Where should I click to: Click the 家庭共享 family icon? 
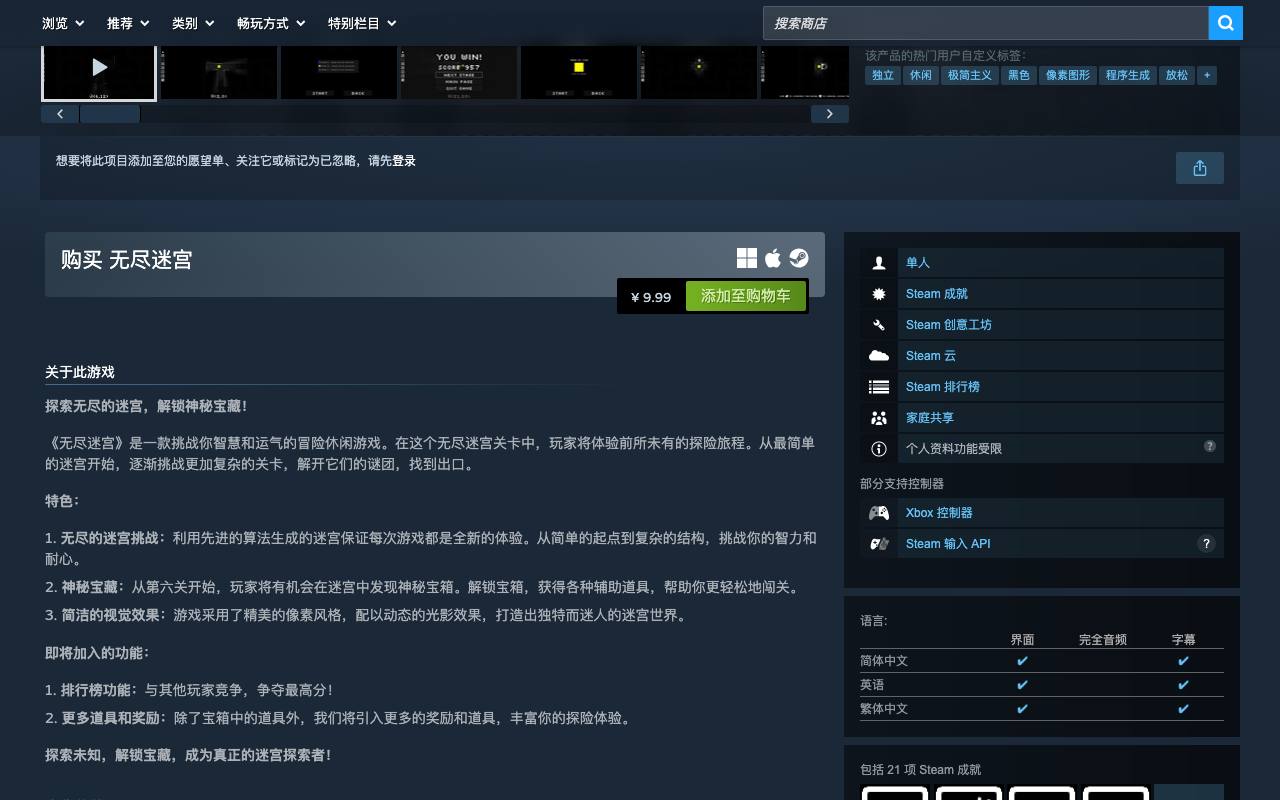[x=879, y=418]
